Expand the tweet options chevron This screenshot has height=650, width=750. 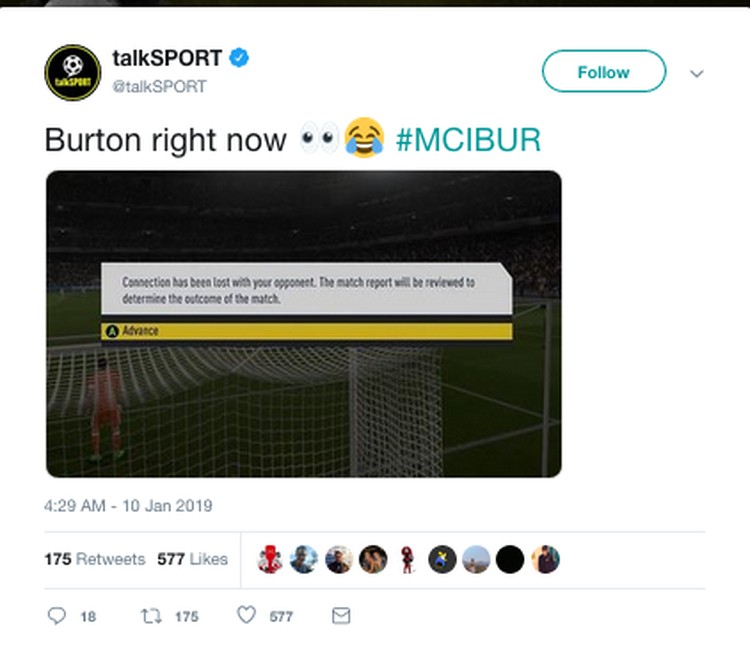click(697, 74)
